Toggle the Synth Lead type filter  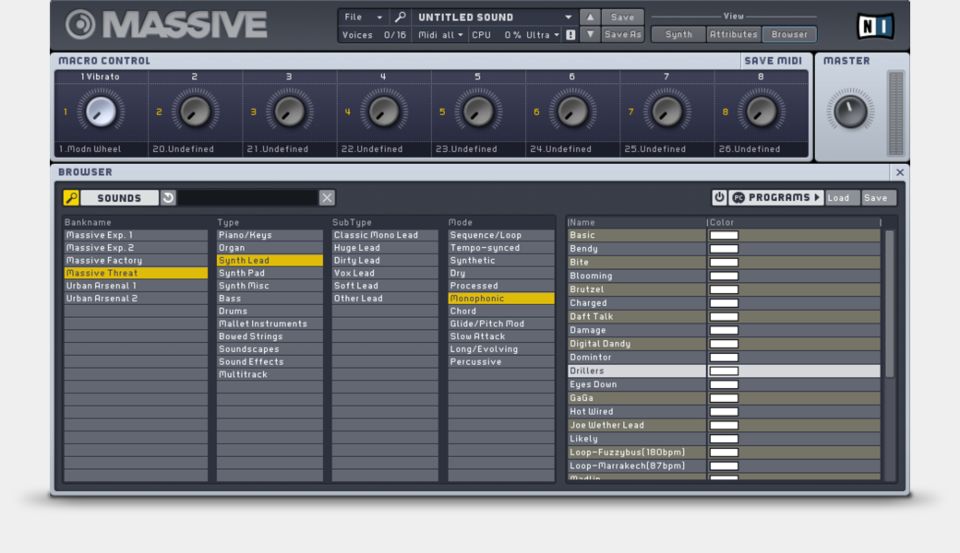pos(269,261)
